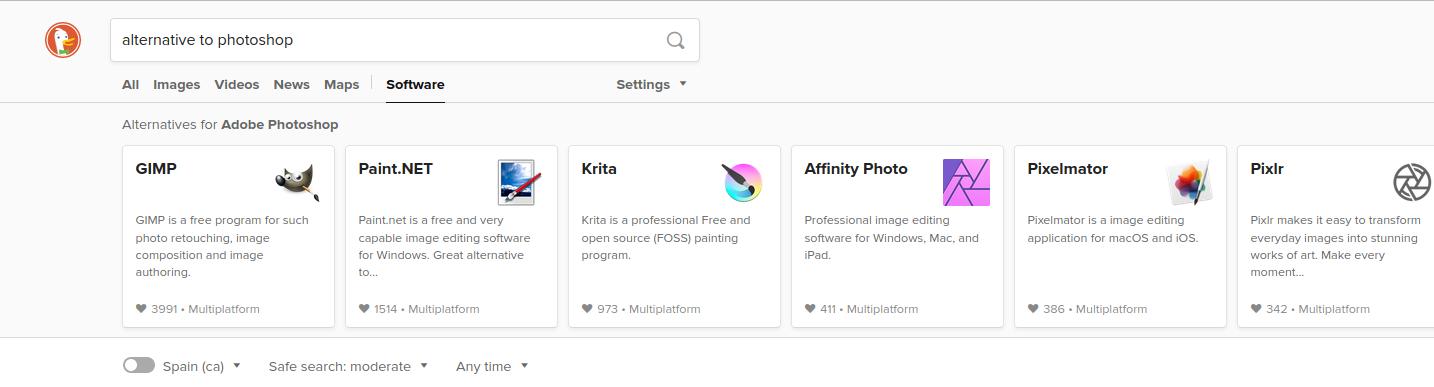This screenshot has width=1434, height=387.
Task: Click the heart icon on Pixelmator card
Action: pos(1033,309)
